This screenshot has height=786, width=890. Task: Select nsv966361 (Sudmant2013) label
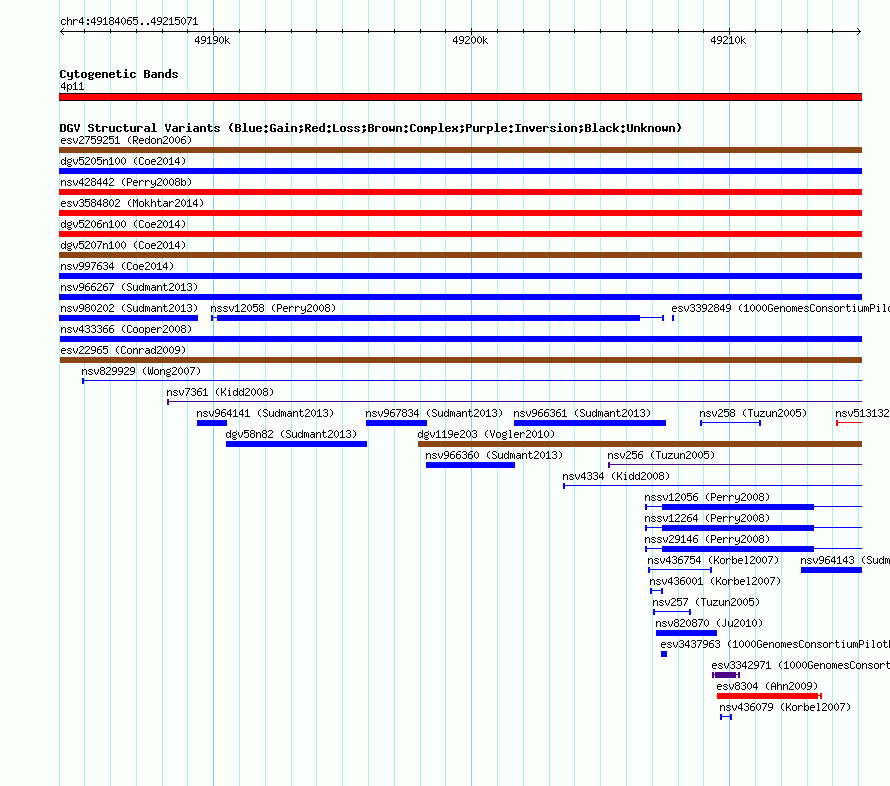coord(582,413)
